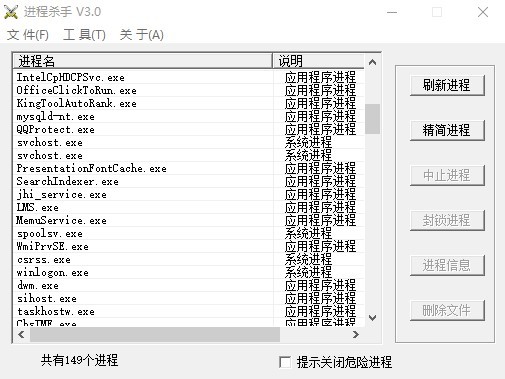This screenshot has height=379, width=505.
Task: Minimize the 进程杀手 V3.0 window
Action: tap(392, 12)
